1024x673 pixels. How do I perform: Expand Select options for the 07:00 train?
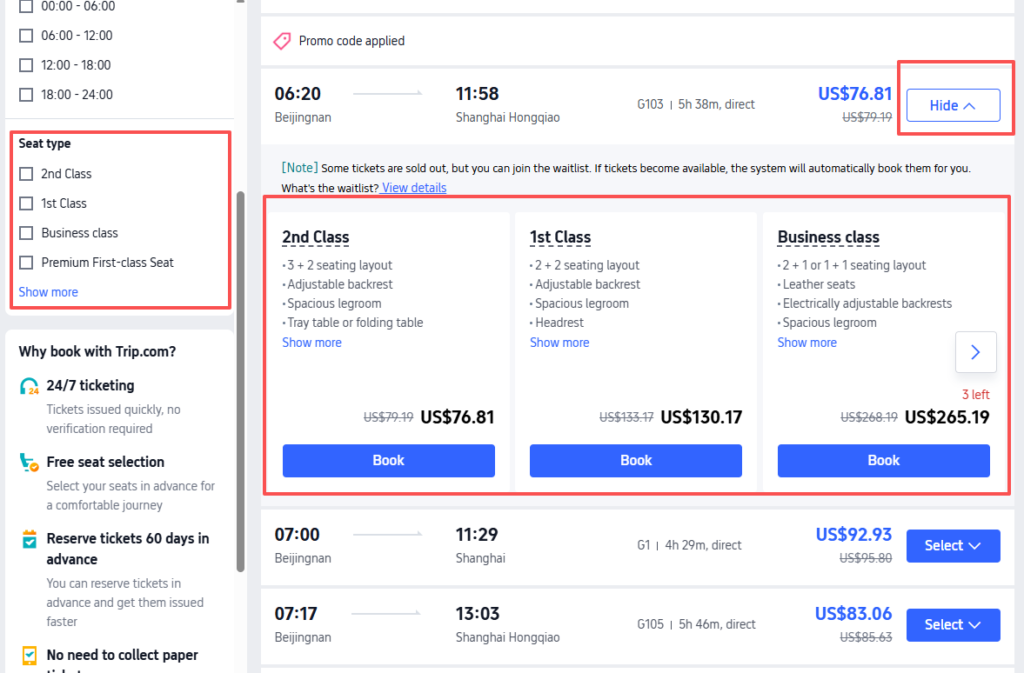pos(952,545)
